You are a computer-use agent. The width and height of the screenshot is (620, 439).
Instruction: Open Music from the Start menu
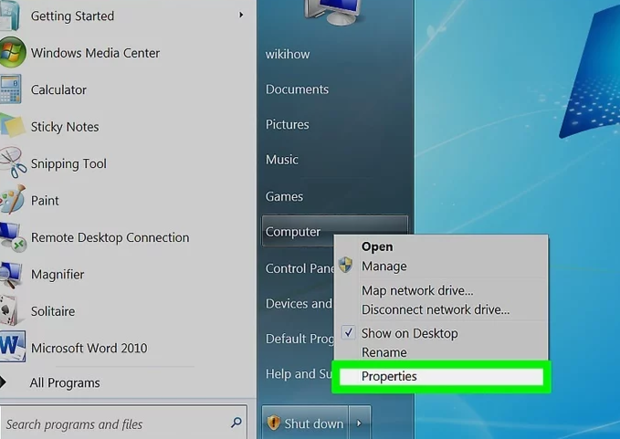click(282, 159)
